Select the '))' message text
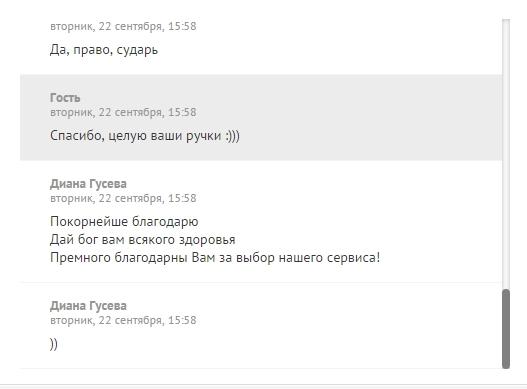This screenshot has height=389, width=527. click(54, 344)
